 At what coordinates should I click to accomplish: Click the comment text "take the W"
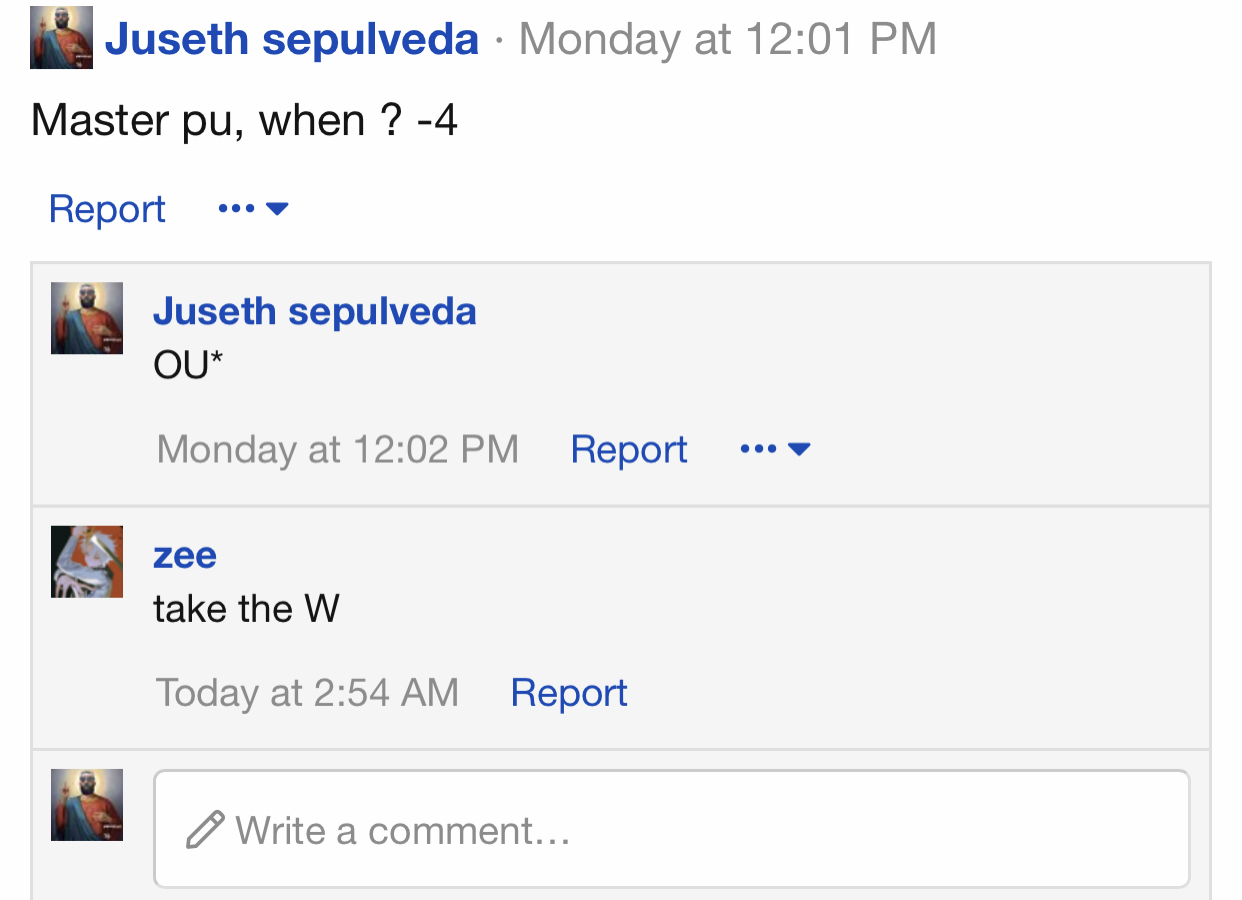coord(246,608)
